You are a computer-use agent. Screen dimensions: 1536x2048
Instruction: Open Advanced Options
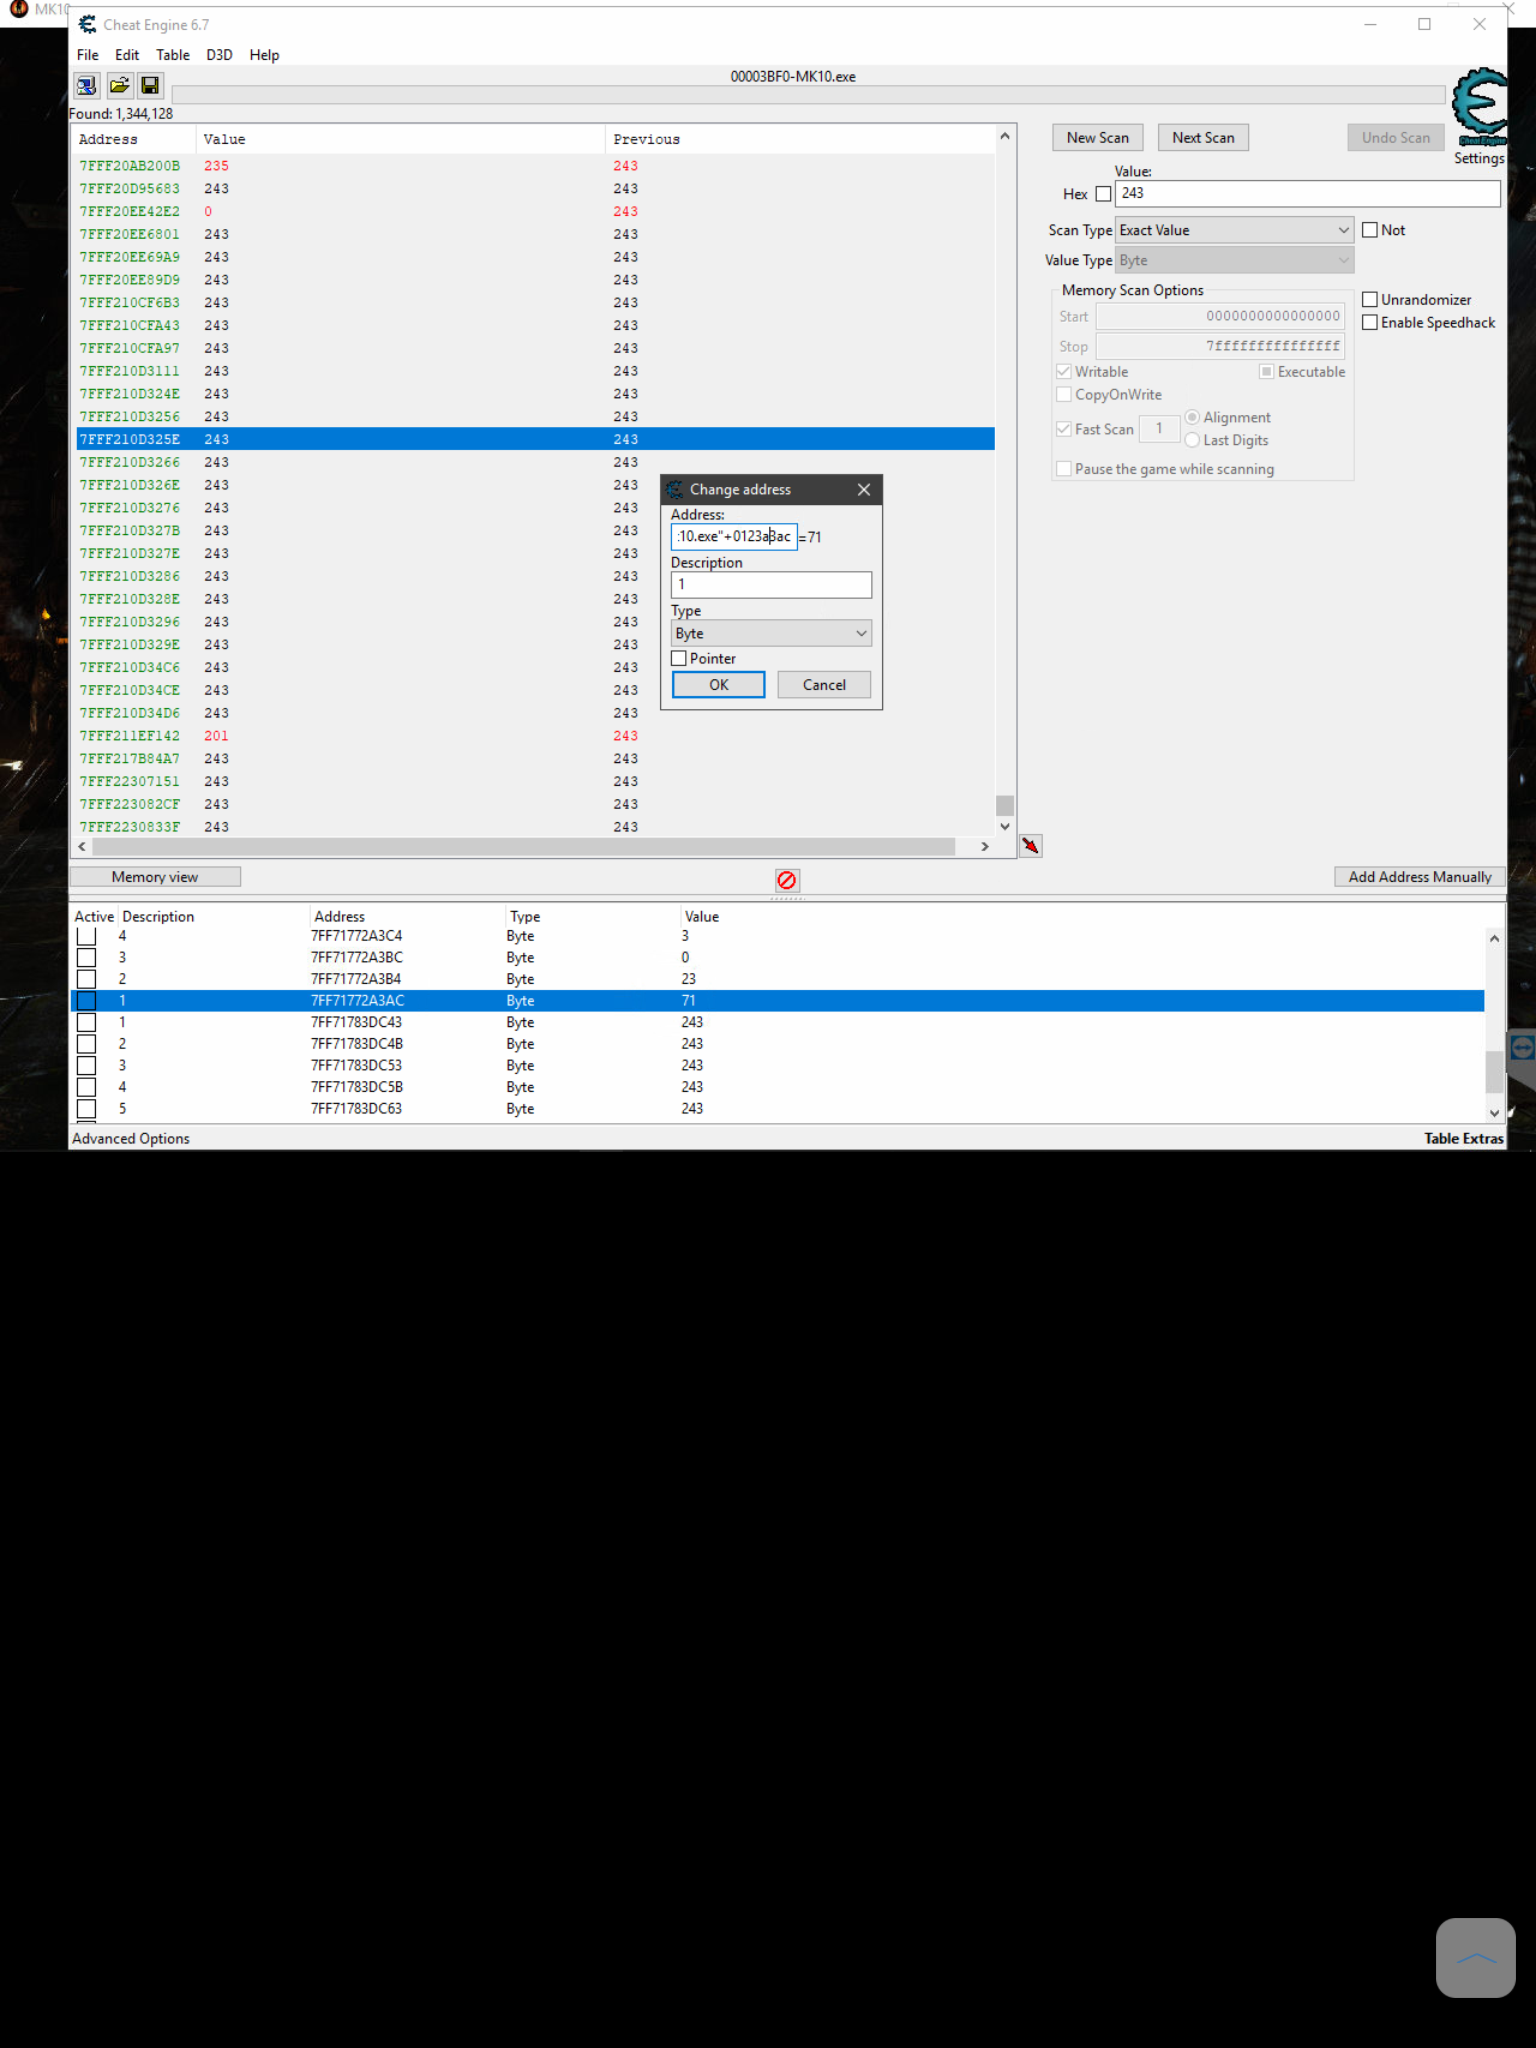[x=131, y=1139]
